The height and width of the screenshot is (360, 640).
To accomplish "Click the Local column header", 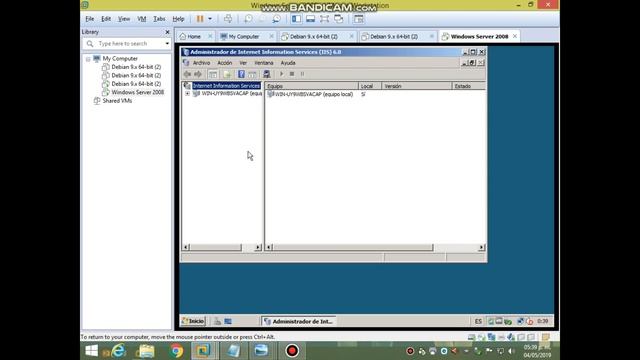I will click(x=370, y=86).
